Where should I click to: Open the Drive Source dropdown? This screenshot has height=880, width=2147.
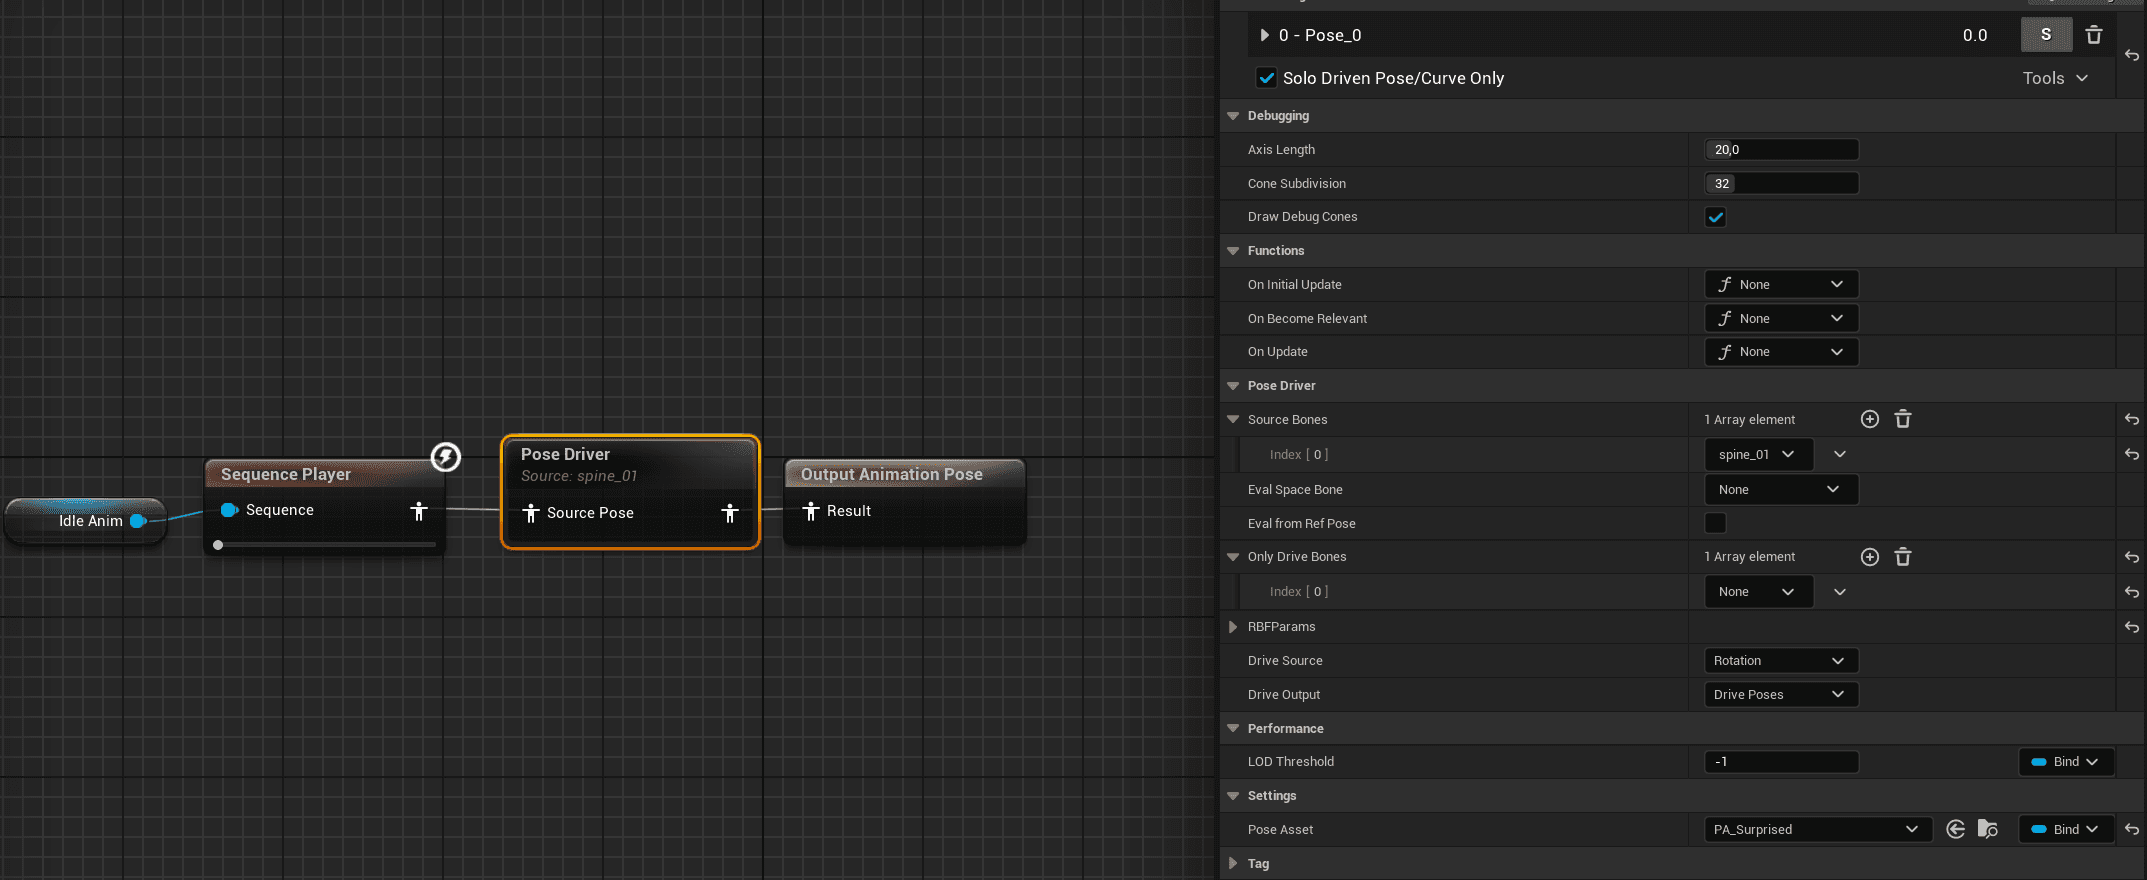[1780, 661]
